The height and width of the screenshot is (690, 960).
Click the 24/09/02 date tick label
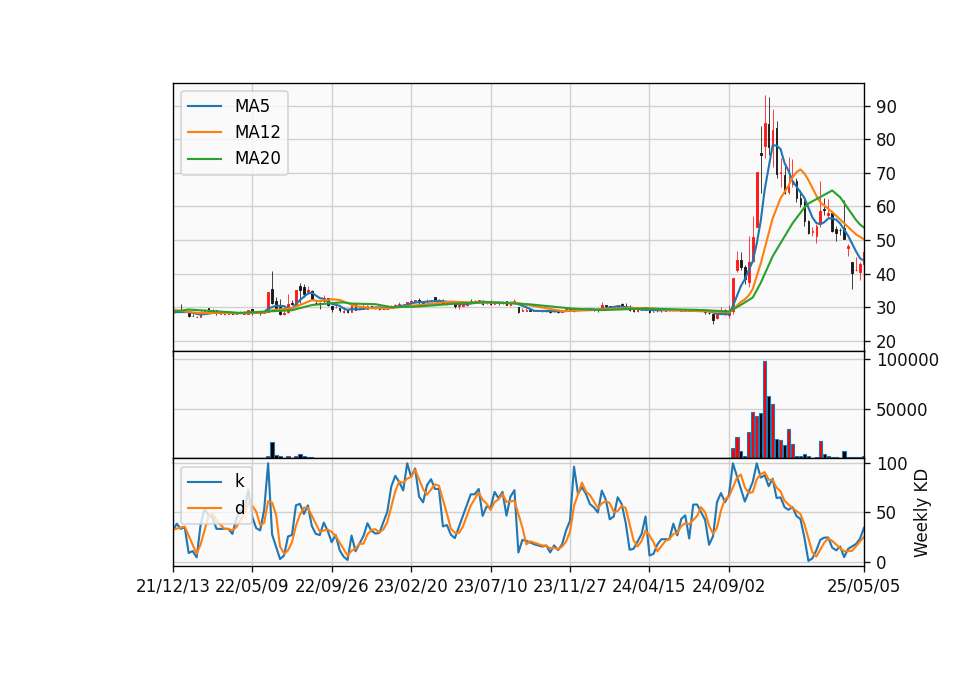point(729,586)
